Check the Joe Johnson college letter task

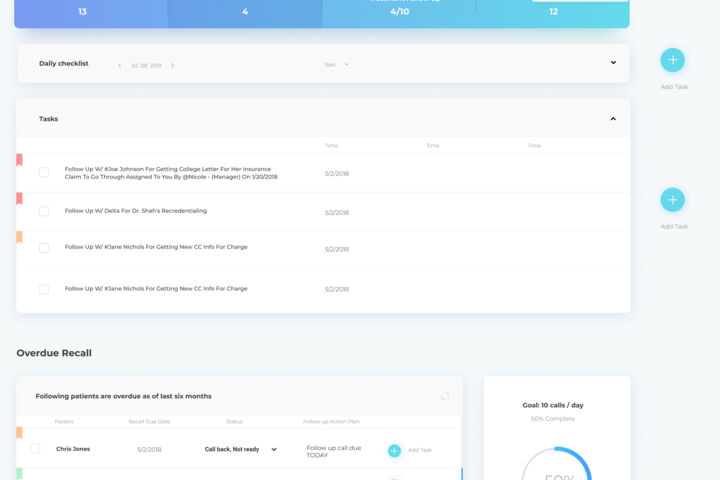pos(44,172)
